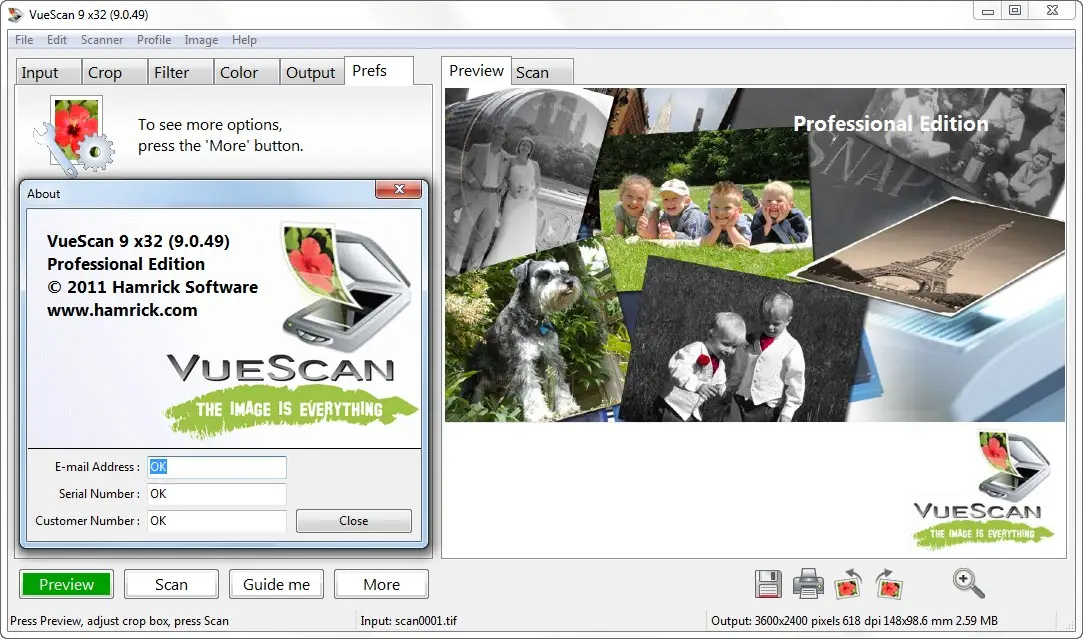This screenshot has height=639, width=1083.
Task: Save the scan with the floppy disk icon
Action: pos(768,584)
